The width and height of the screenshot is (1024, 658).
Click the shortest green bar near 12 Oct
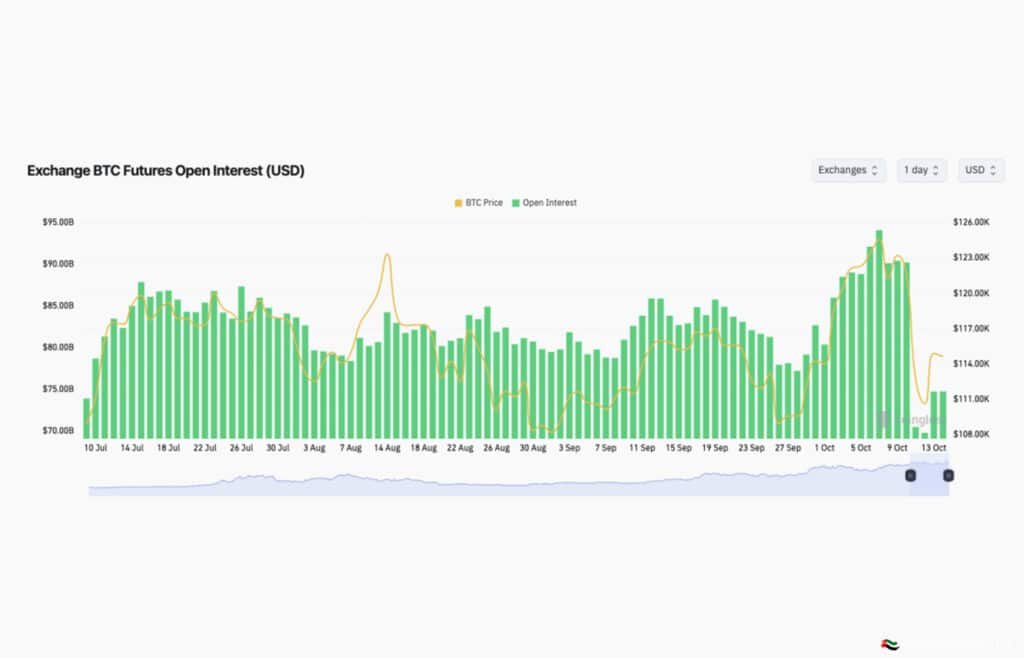[925, 435]
